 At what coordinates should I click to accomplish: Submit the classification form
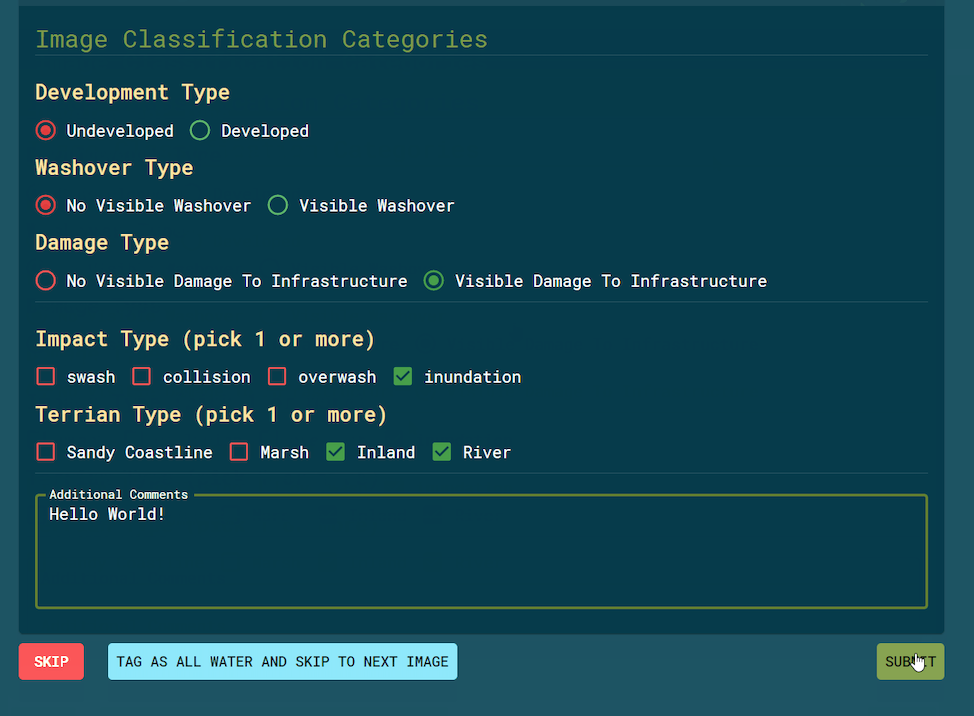pos(910,661)
